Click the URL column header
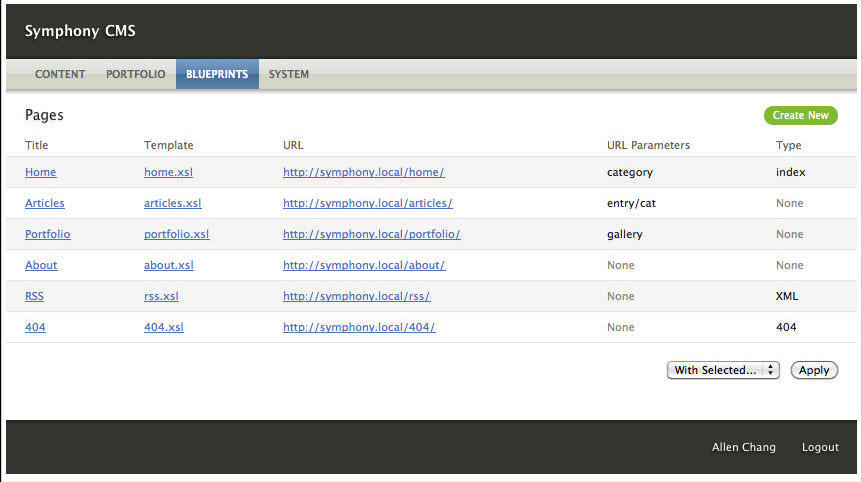Viewport: 862px width, 482px height. pyautogui.click(x=293, y=145)
